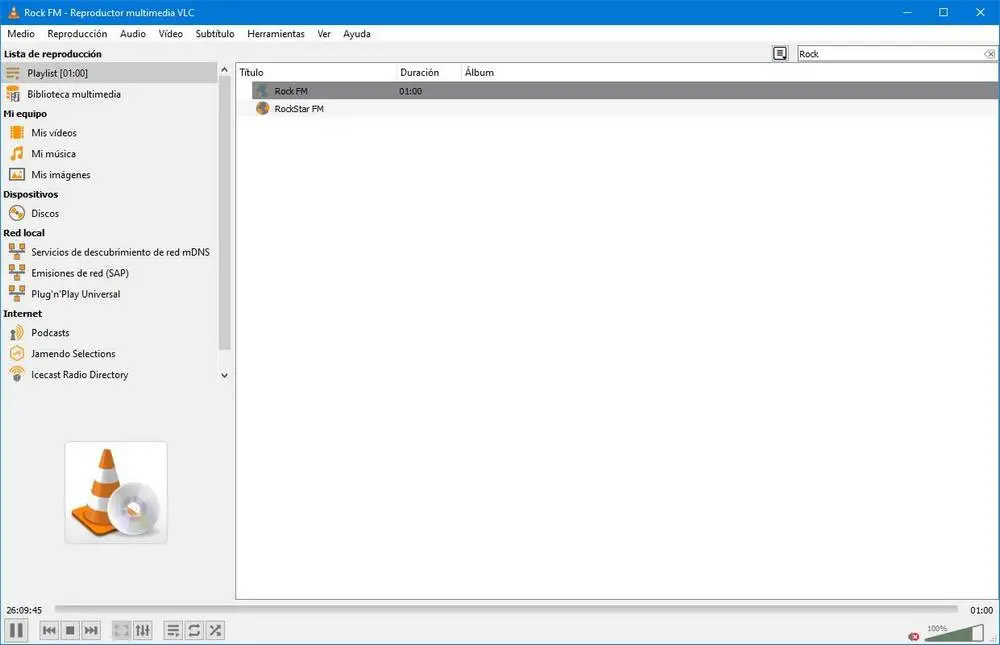This screenshot has width=1000, height=645.
Task: Select Mi música note icon
Action: [17, 154]
